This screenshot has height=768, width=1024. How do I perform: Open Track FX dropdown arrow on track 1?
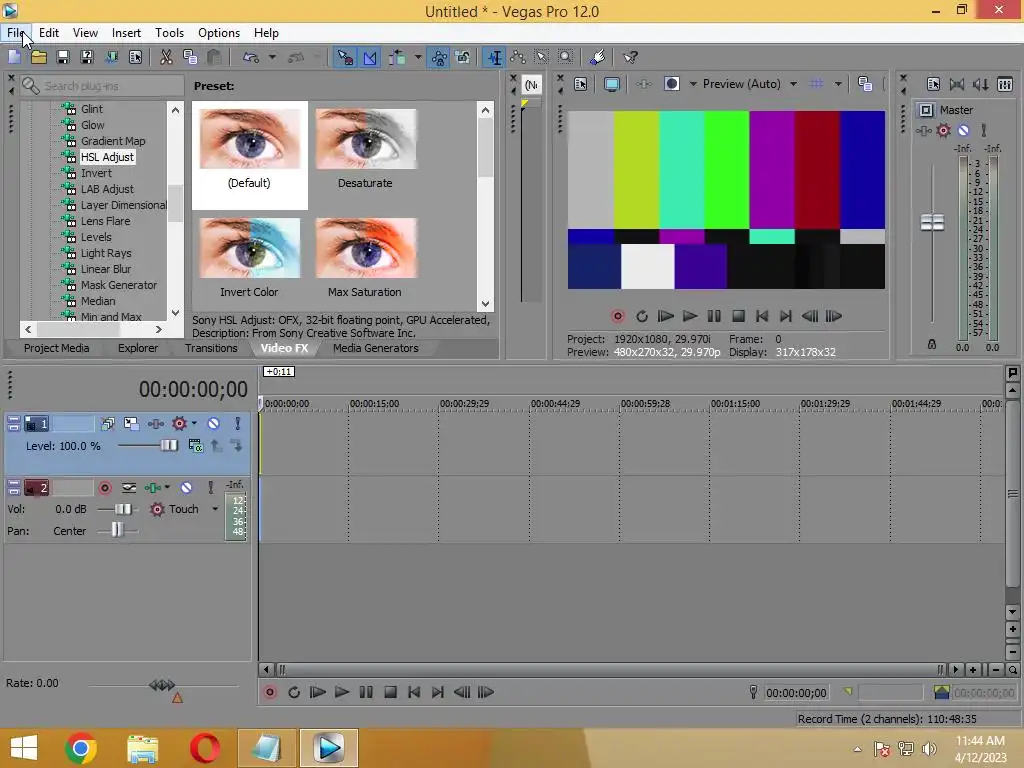pos(194,424)
